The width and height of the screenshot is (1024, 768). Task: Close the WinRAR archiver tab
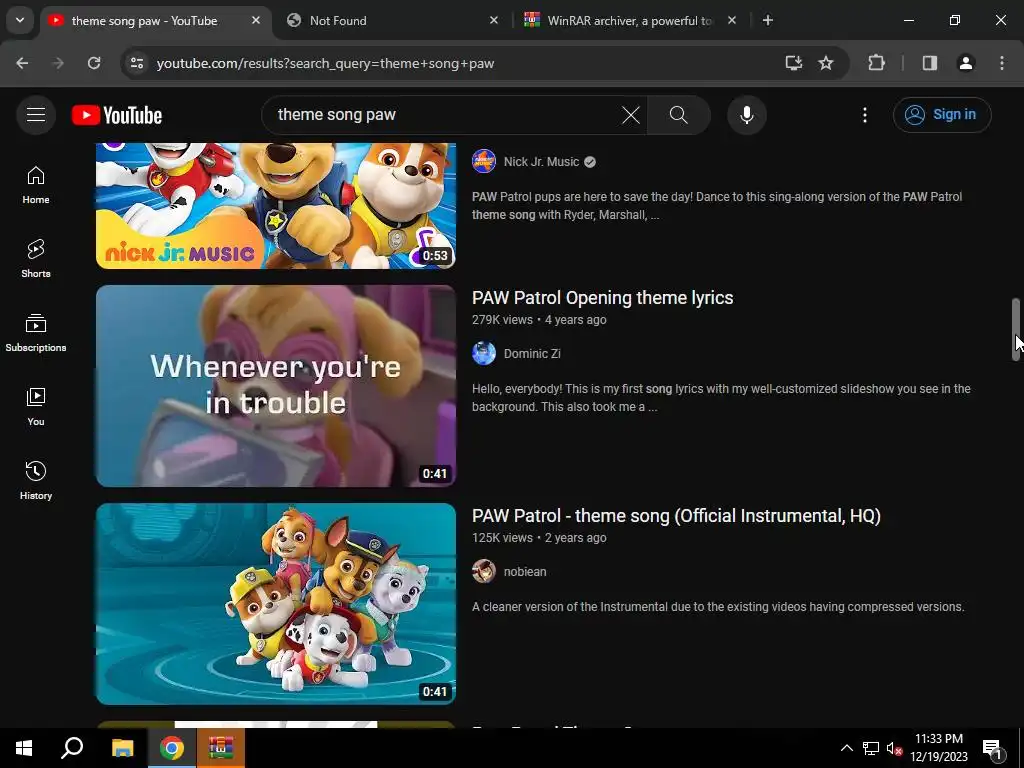pos(732,20)
